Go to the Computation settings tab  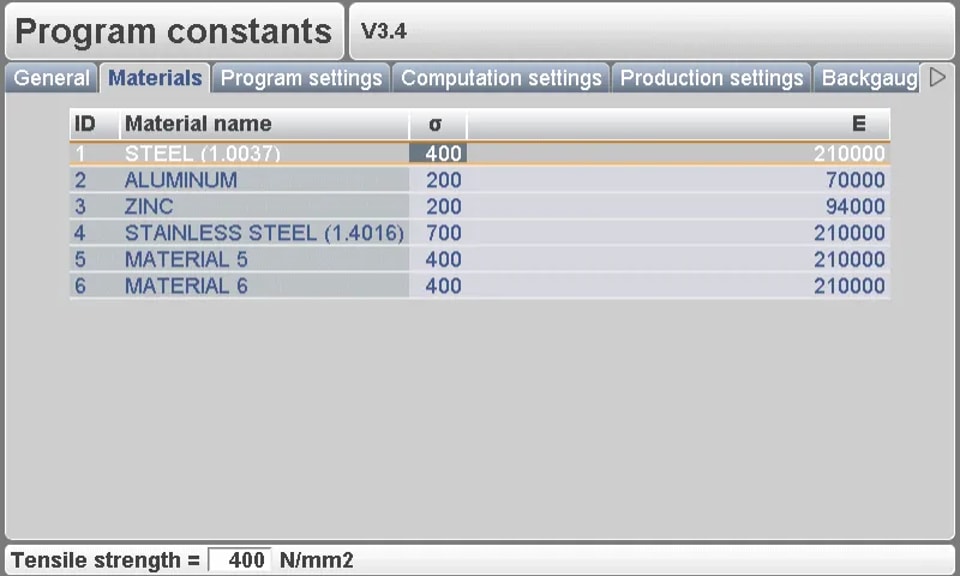501,78
